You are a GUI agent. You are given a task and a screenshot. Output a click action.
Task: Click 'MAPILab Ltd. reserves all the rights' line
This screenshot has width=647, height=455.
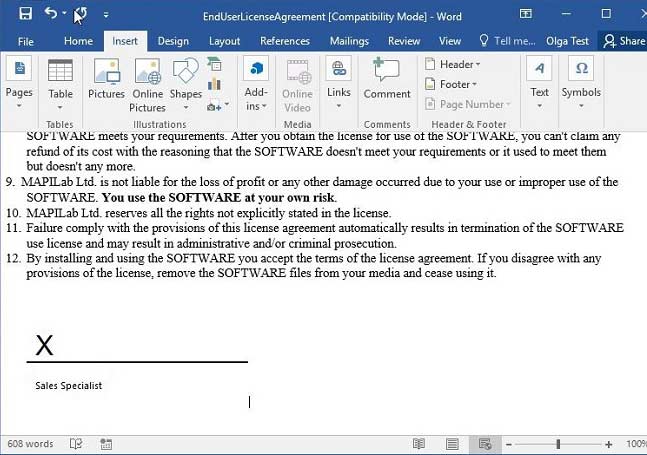[x=208, y=213]
